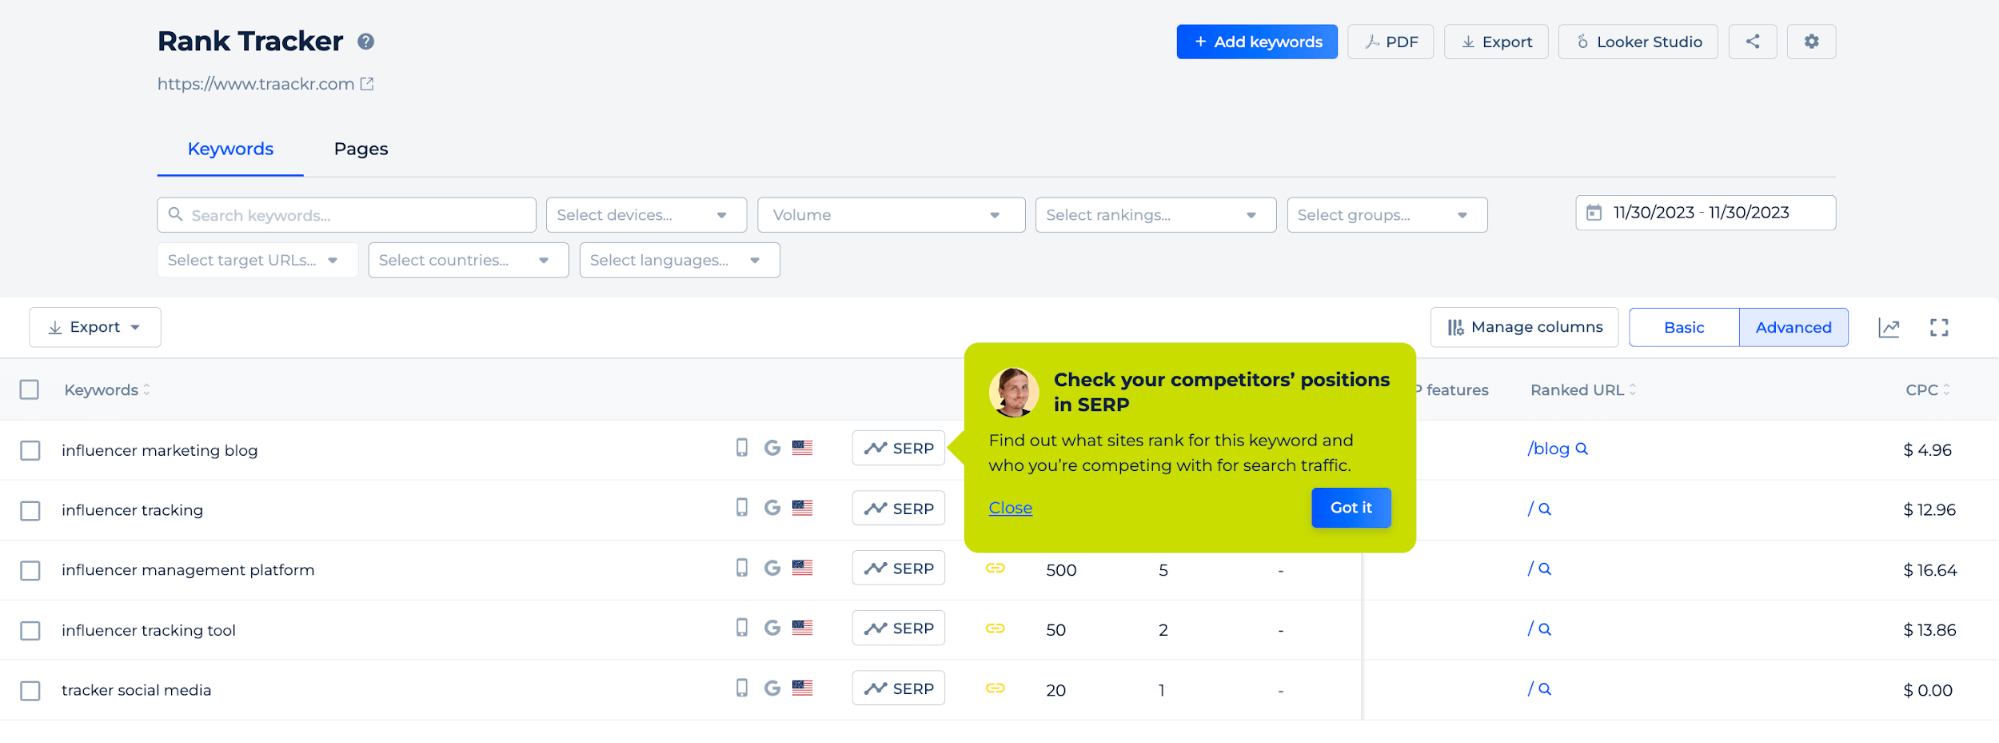
Task: Sort by the CPC column header
Action: pyautogui.click(x=1928, y=390)
